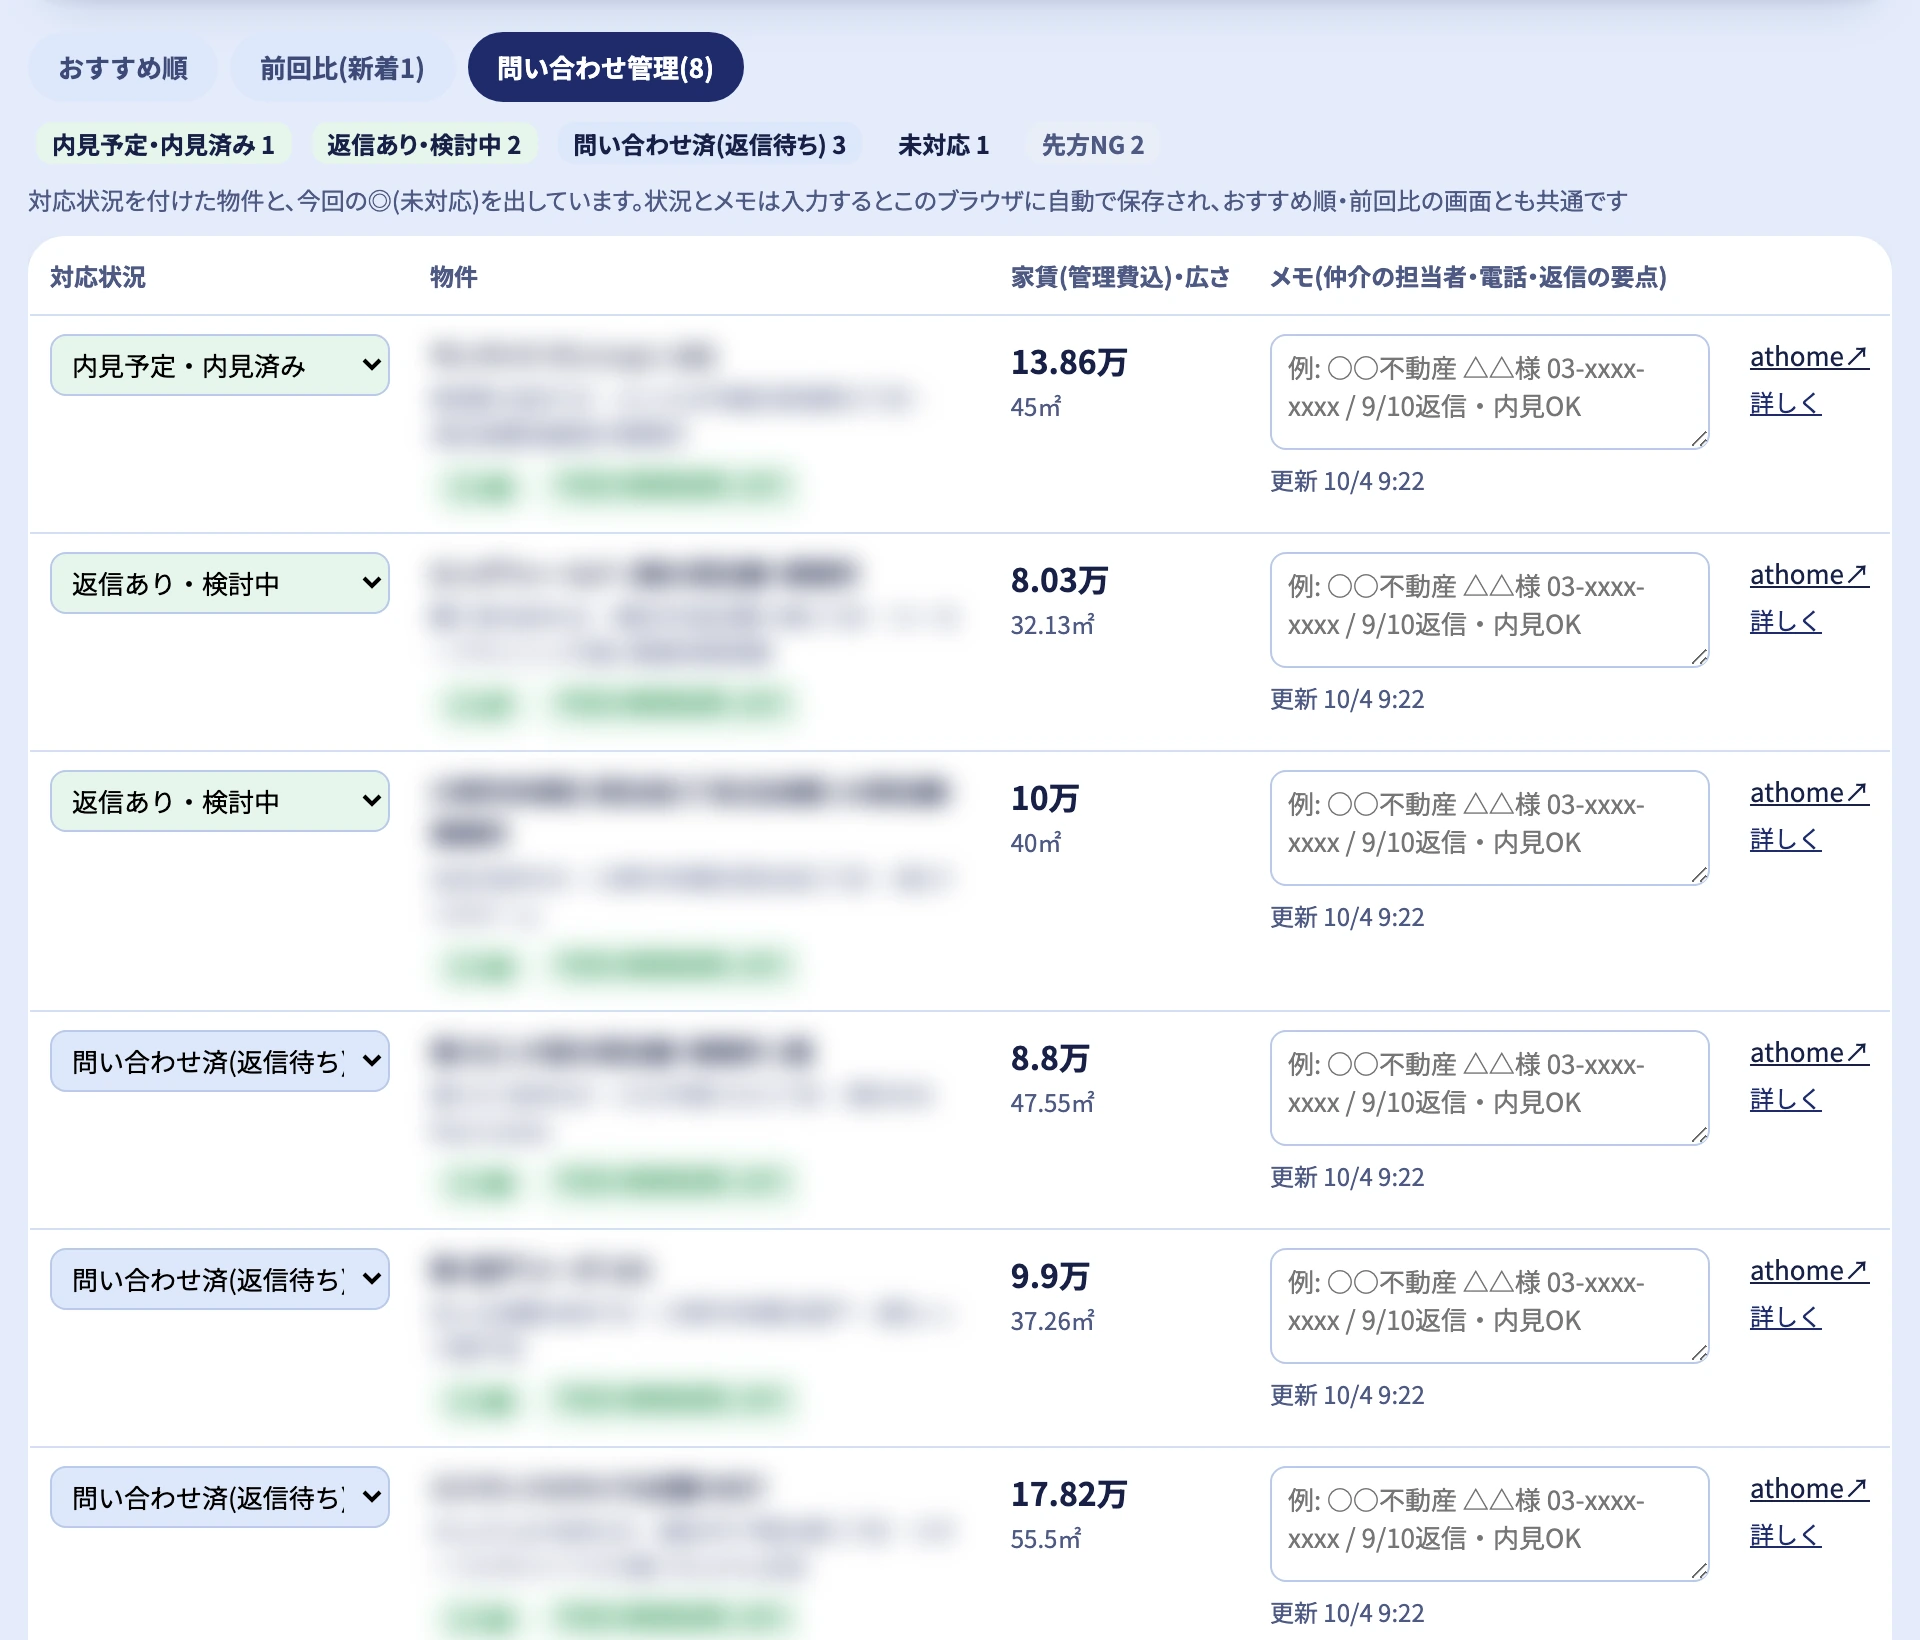Open athome link for 17.82万 property
1920x1640 pixels.
(1809, 1489)
